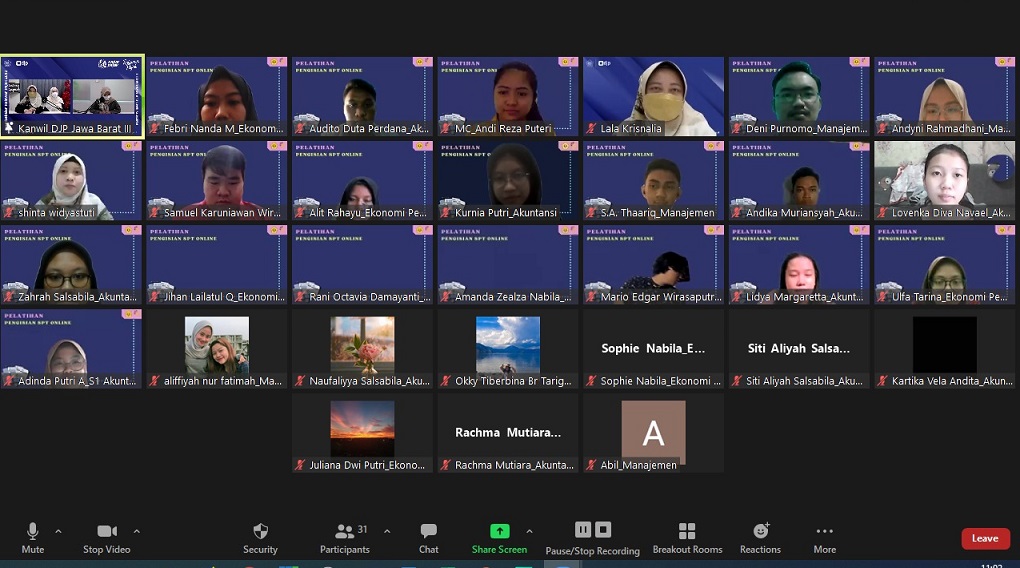Select Lala Krisnalia's video tile
Image resolution: width=1020 pixels, height=568 pixels.
653,96
